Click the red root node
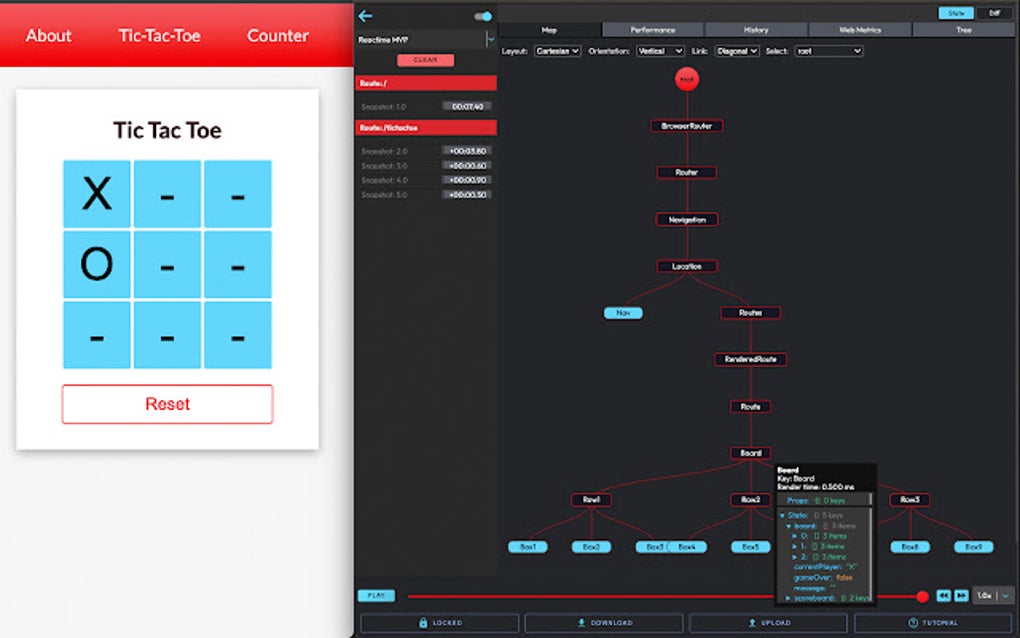This screenshot has width=1020, height=638. click(686, 79)
